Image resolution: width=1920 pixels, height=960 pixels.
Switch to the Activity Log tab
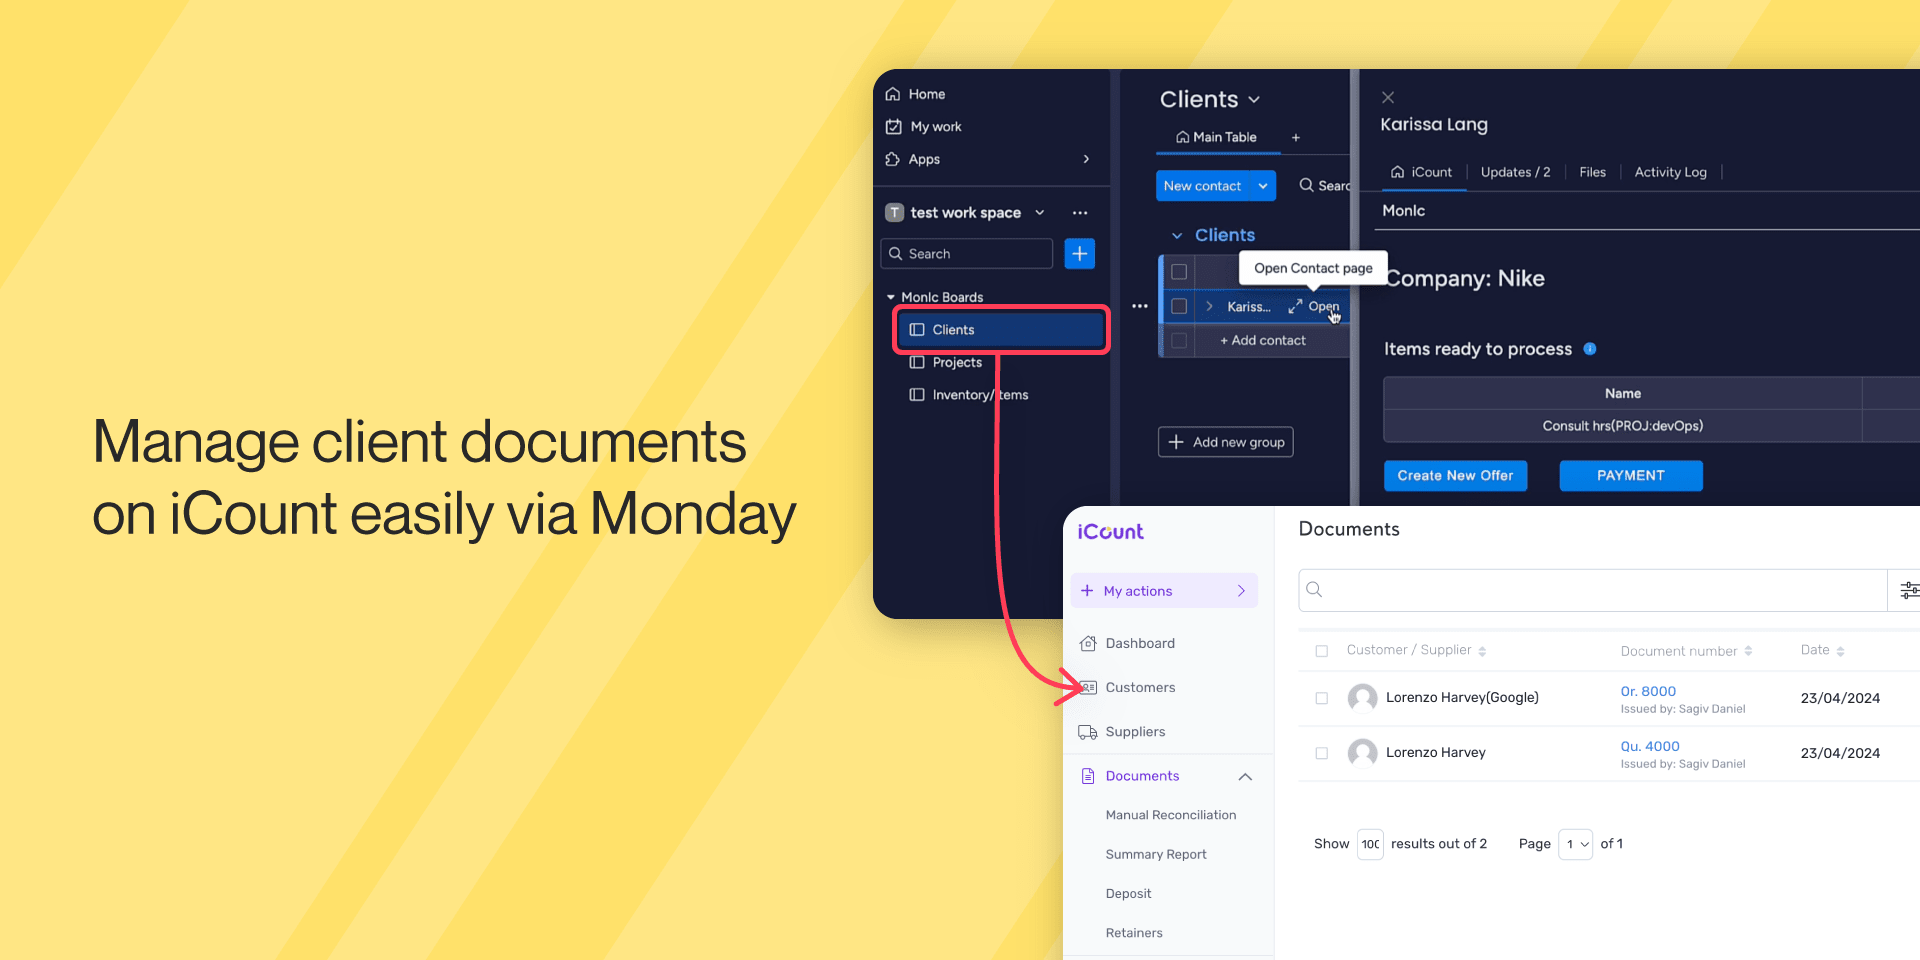point(1671,172)
